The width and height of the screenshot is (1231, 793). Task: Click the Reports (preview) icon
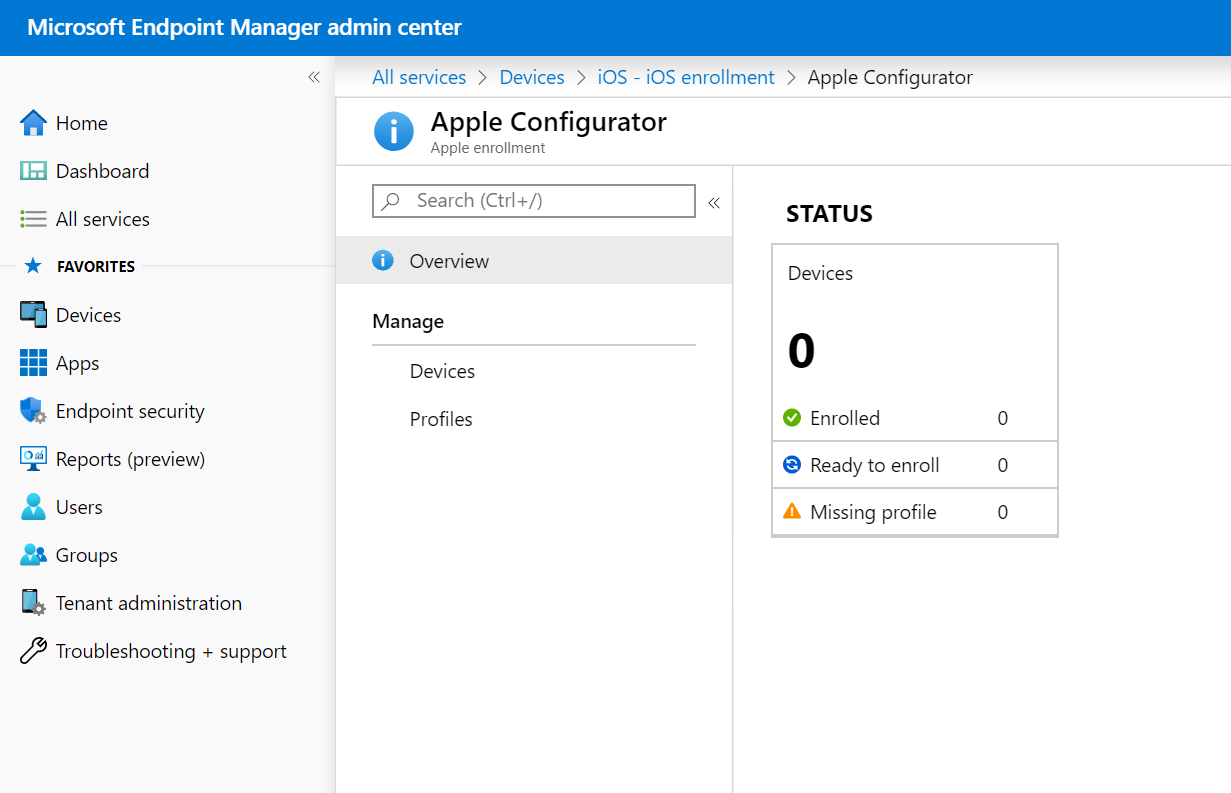[31, 458]
